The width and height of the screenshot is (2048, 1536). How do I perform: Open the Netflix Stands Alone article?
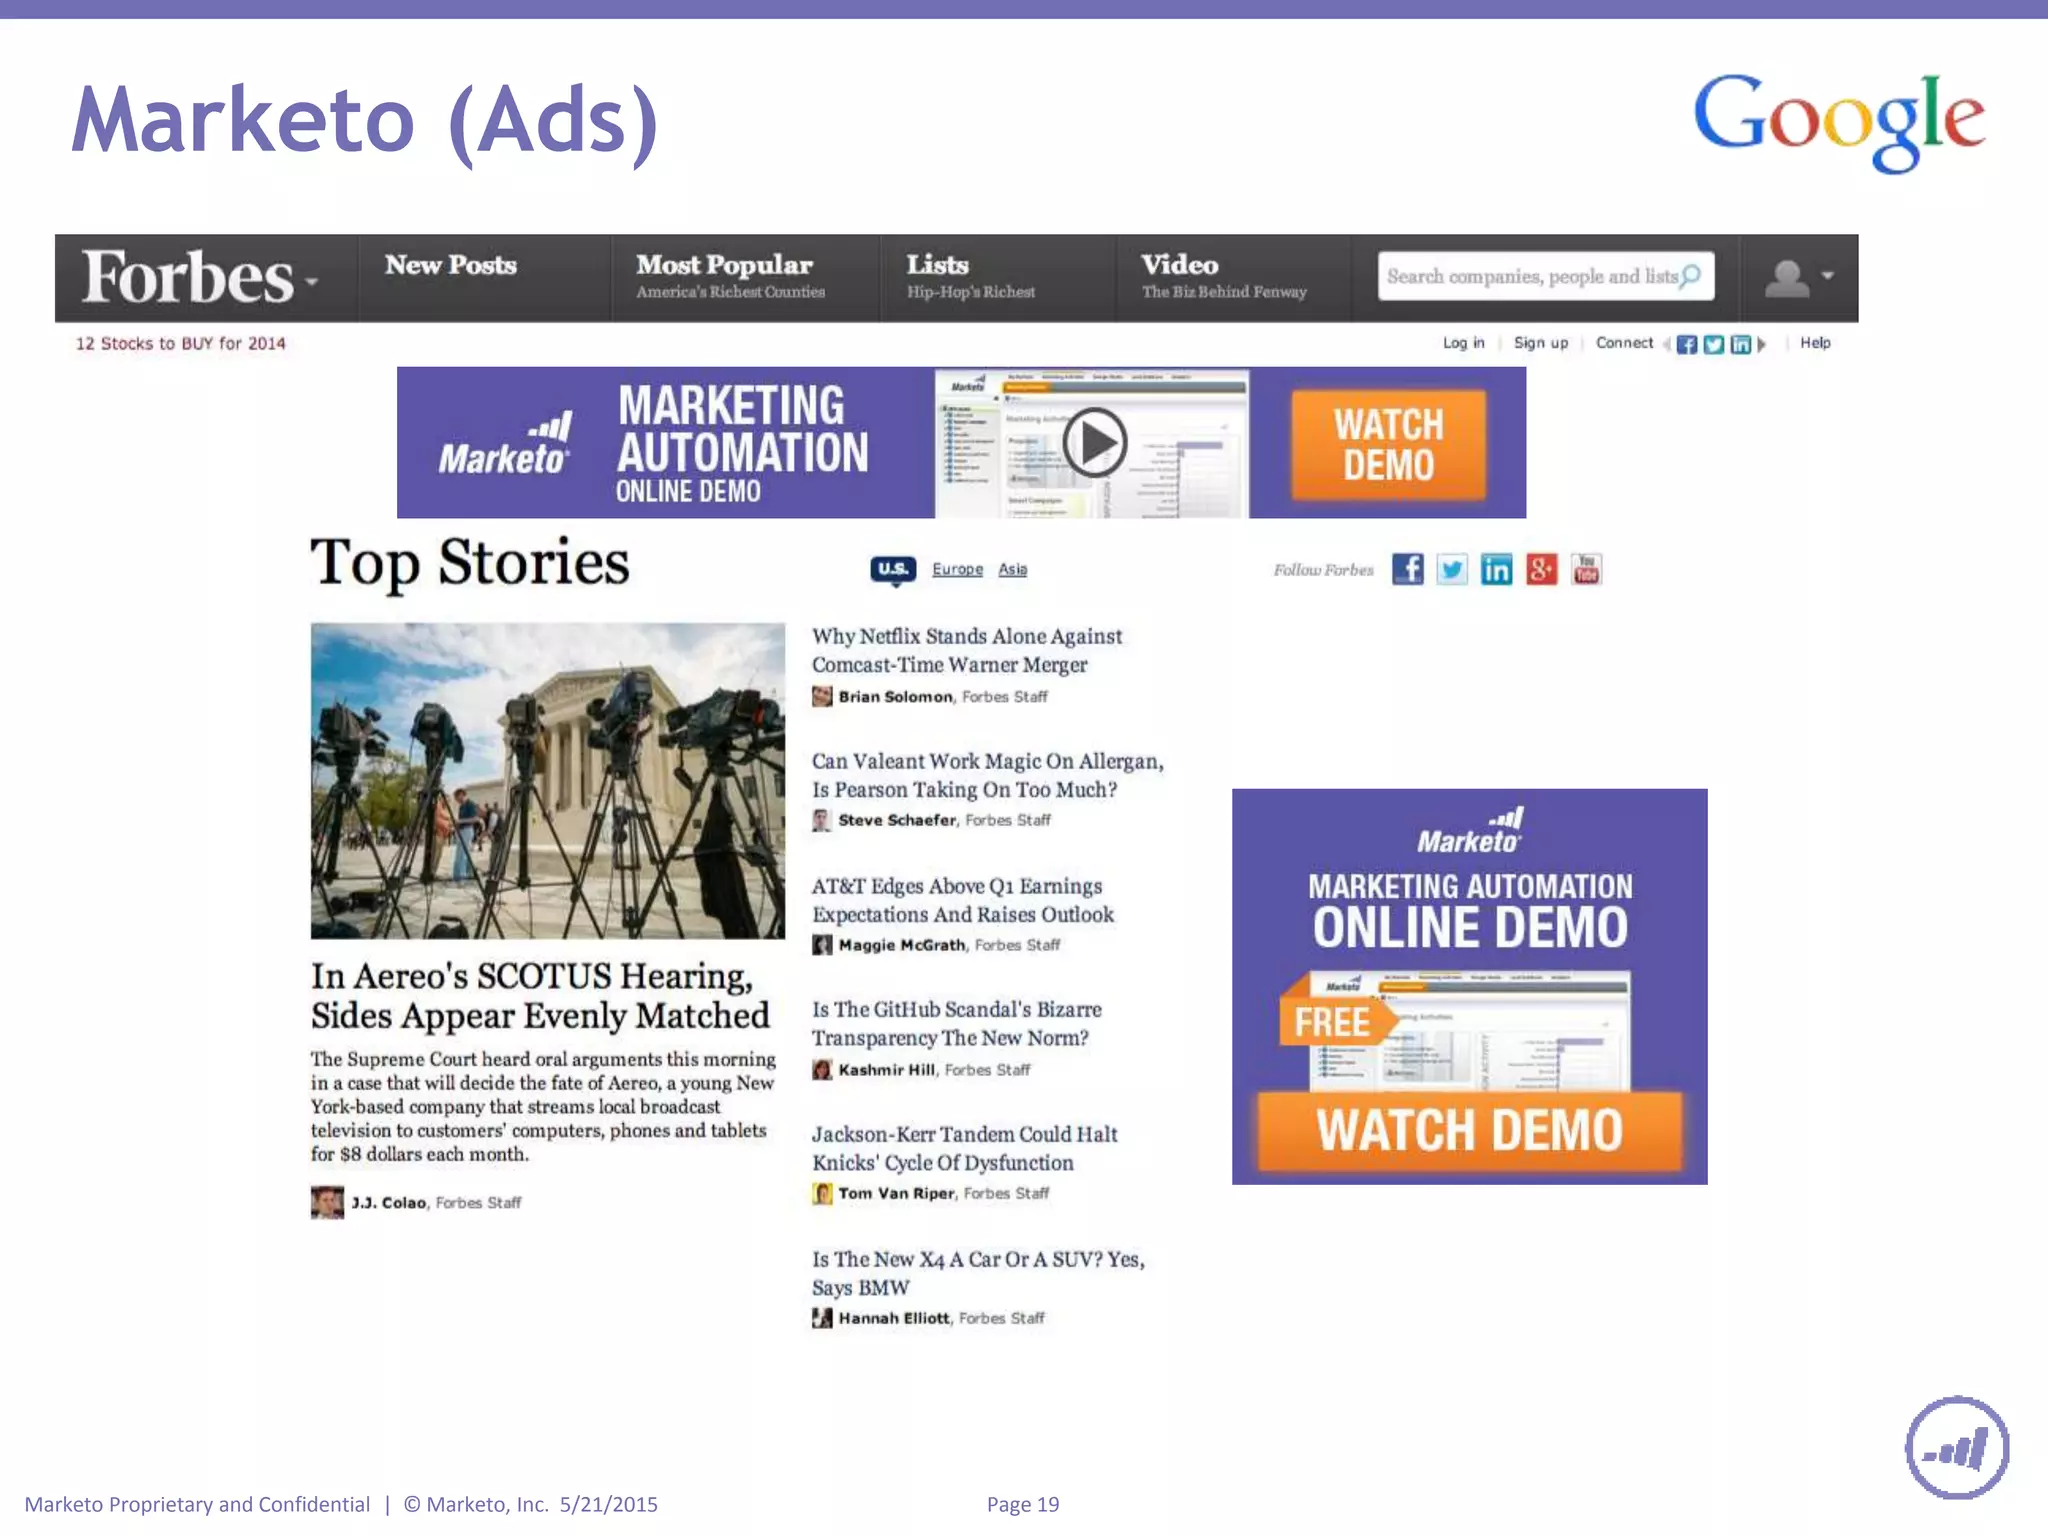966,650
